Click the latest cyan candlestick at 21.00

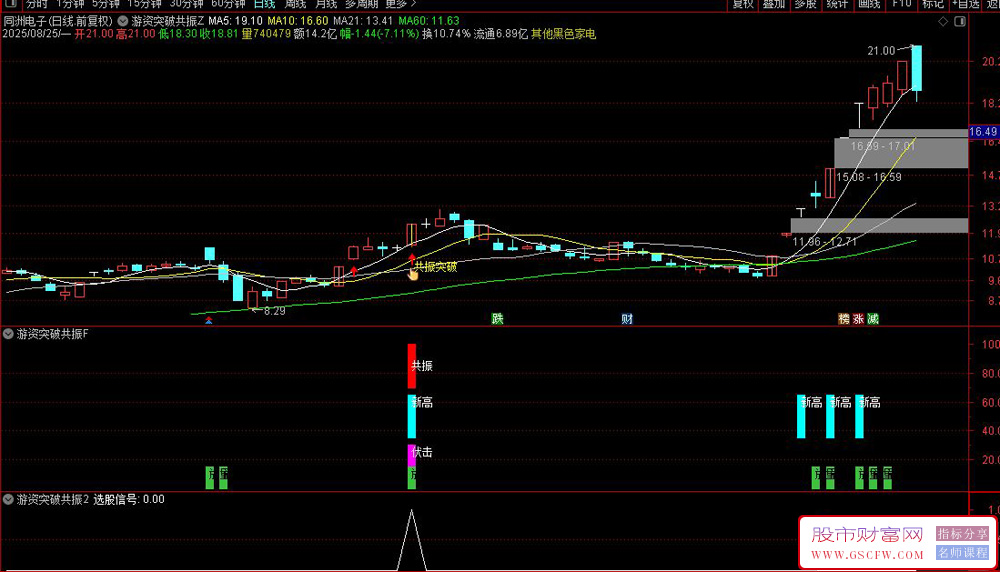(916, 68)
